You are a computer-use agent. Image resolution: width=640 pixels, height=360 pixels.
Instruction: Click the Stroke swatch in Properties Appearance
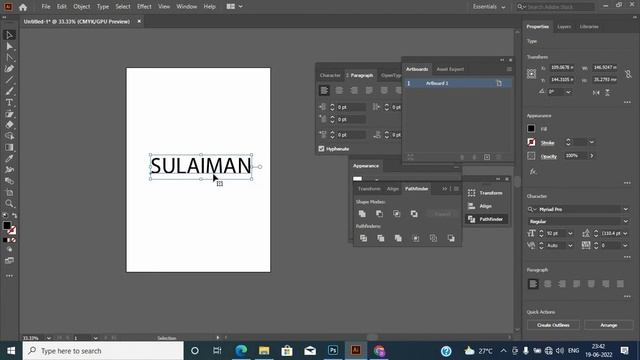pyautogui.click(x=531, y=142)
